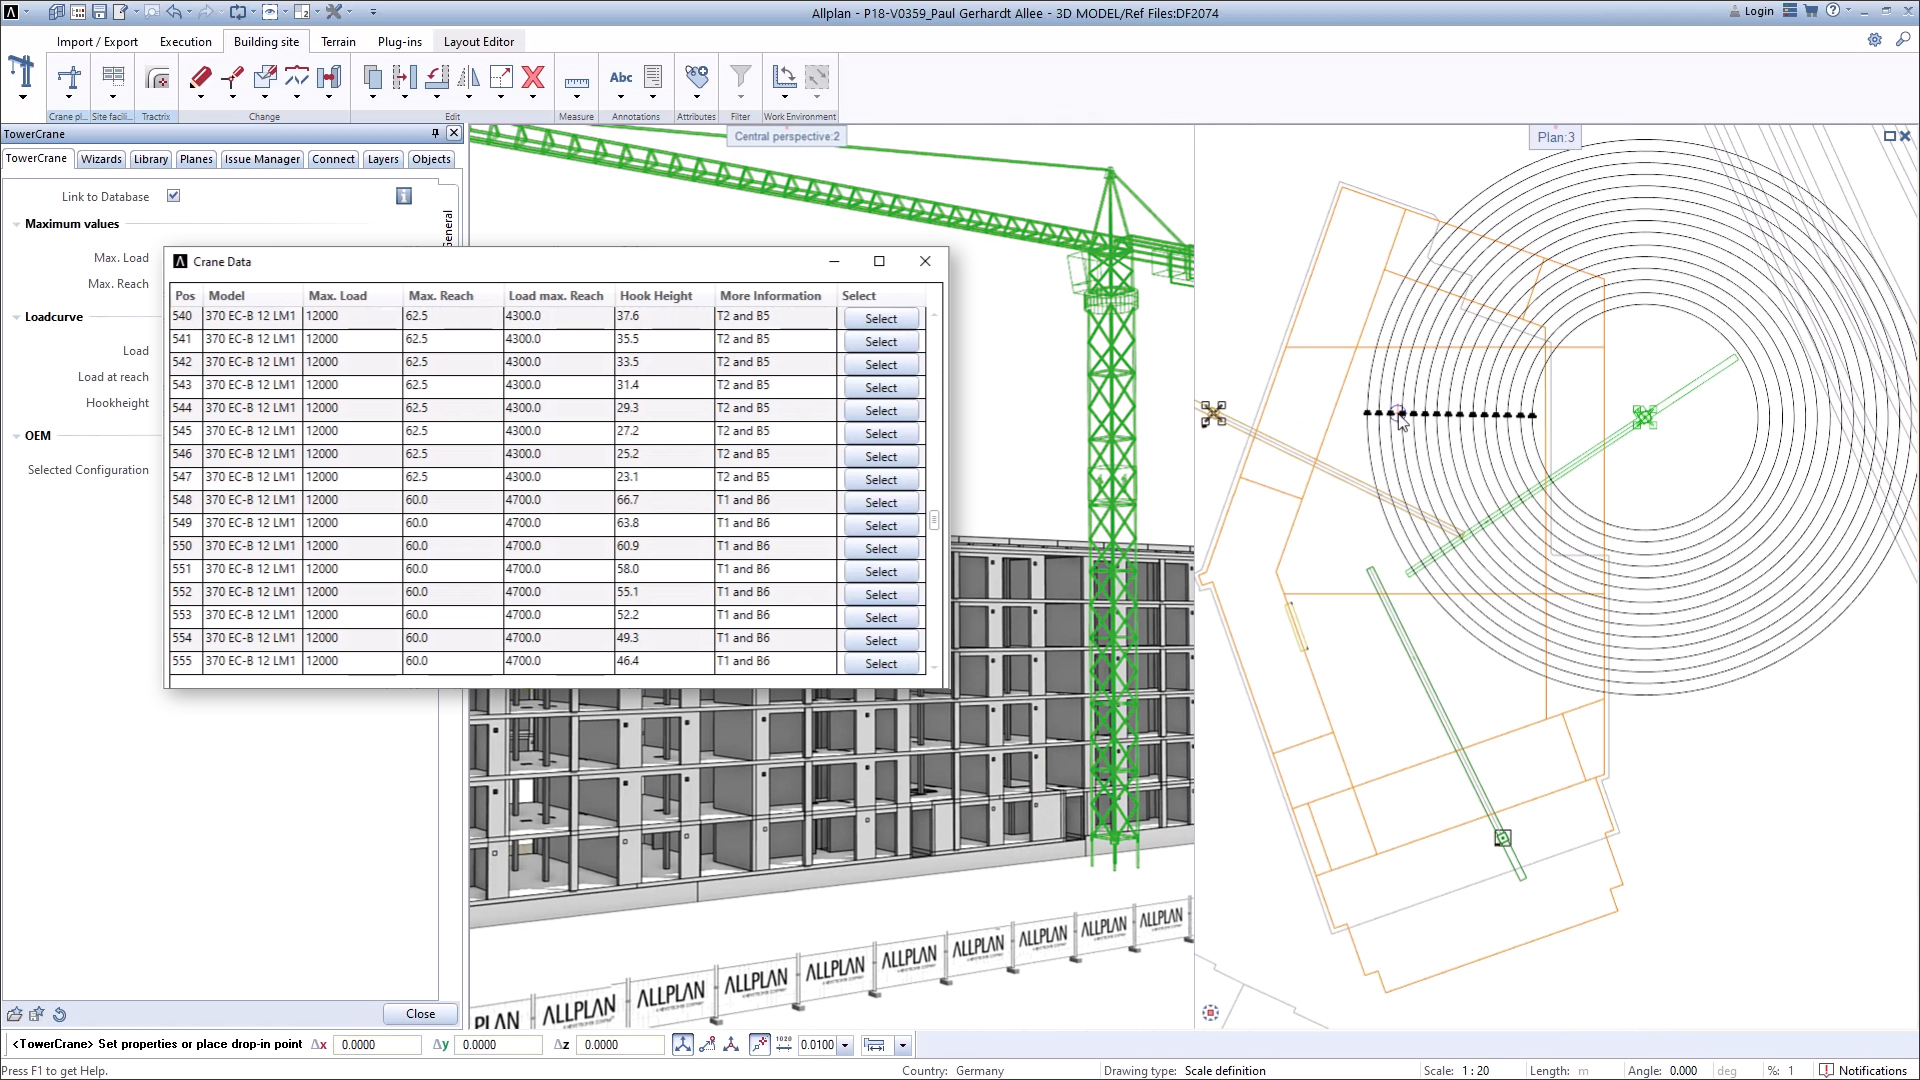This screenshot has width=1920, height=1080.
Task: Click the Copy elements icon in Edit
Action: (x=372, y=77)
